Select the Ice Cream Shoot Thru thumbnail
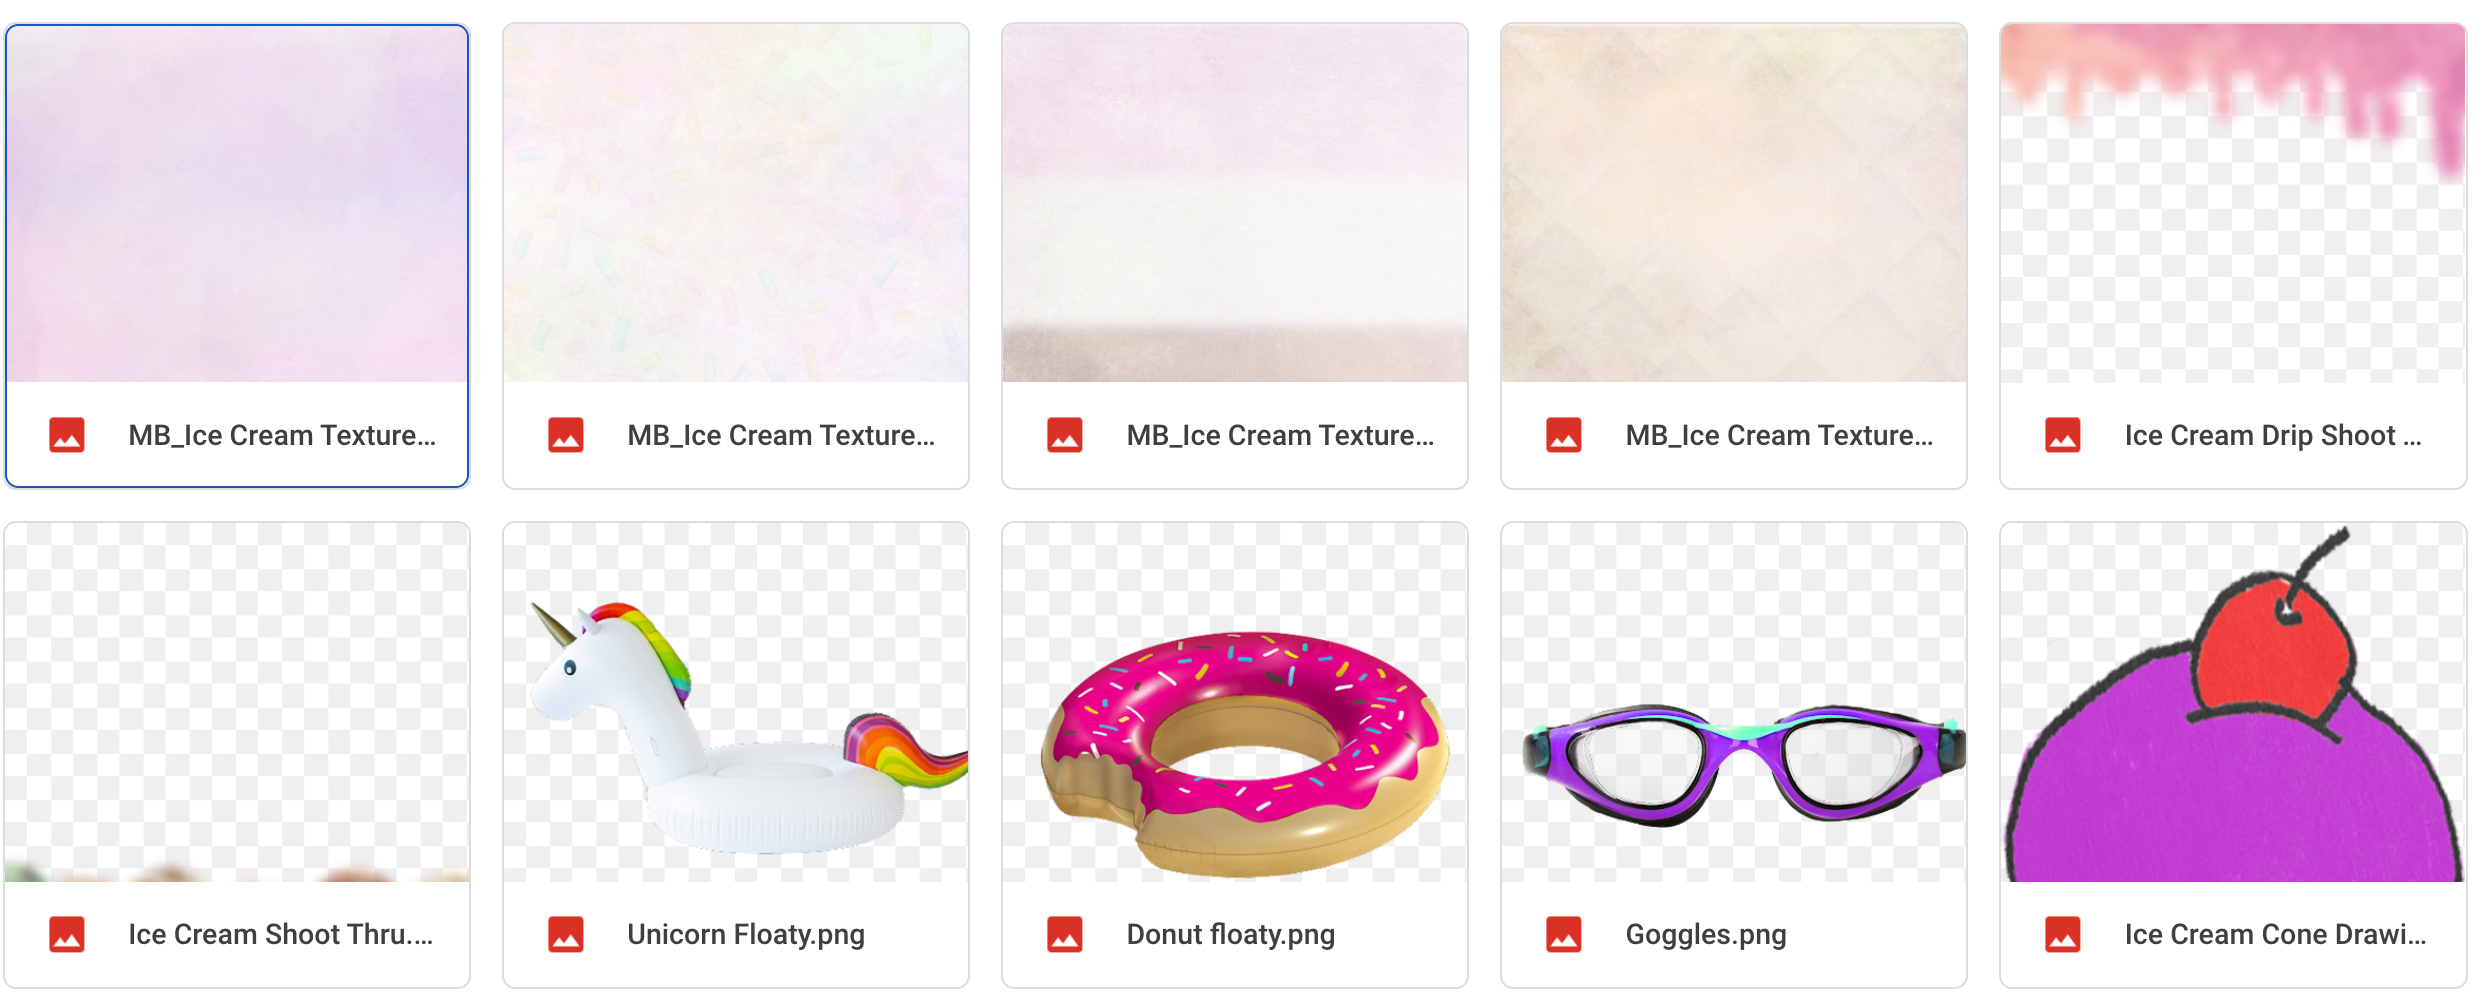The width and height of the screenshot is (2482, 1008). point(237,702)
